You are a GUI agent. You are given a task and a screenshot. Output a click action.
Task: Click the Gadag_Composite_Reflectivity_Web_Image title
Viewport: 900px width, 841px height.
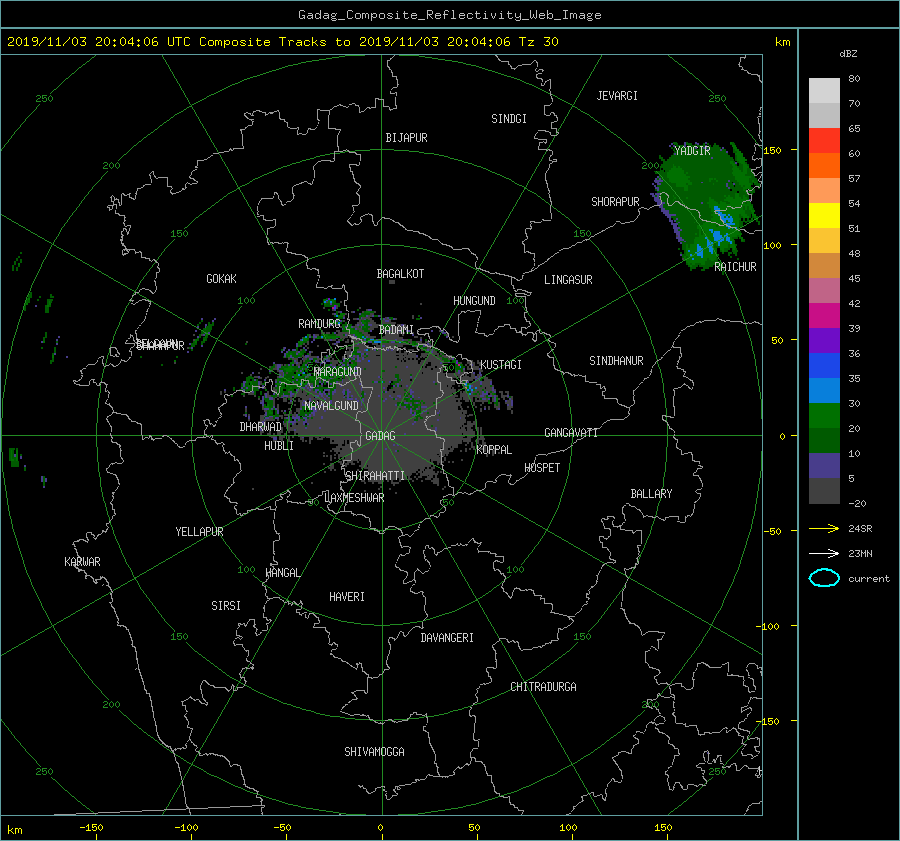(449, 15)
